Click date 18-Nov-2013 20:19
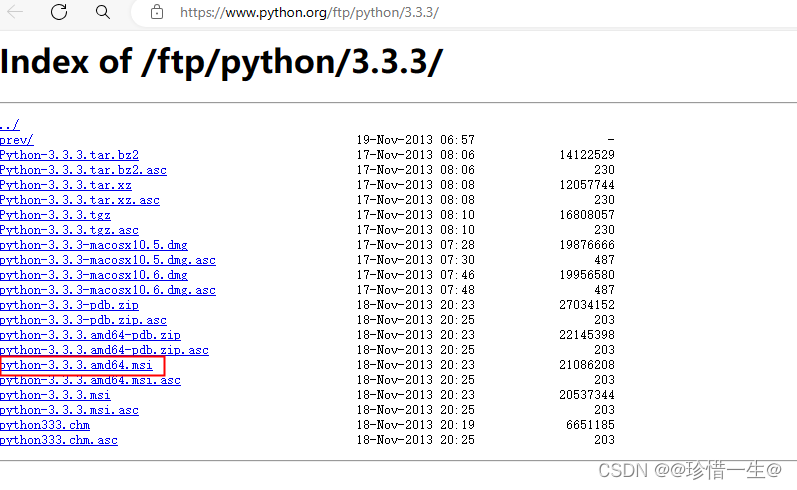Image resolution: width=797 pixels, height=490 pixels. pyautogui.click(x=415, y=425)
